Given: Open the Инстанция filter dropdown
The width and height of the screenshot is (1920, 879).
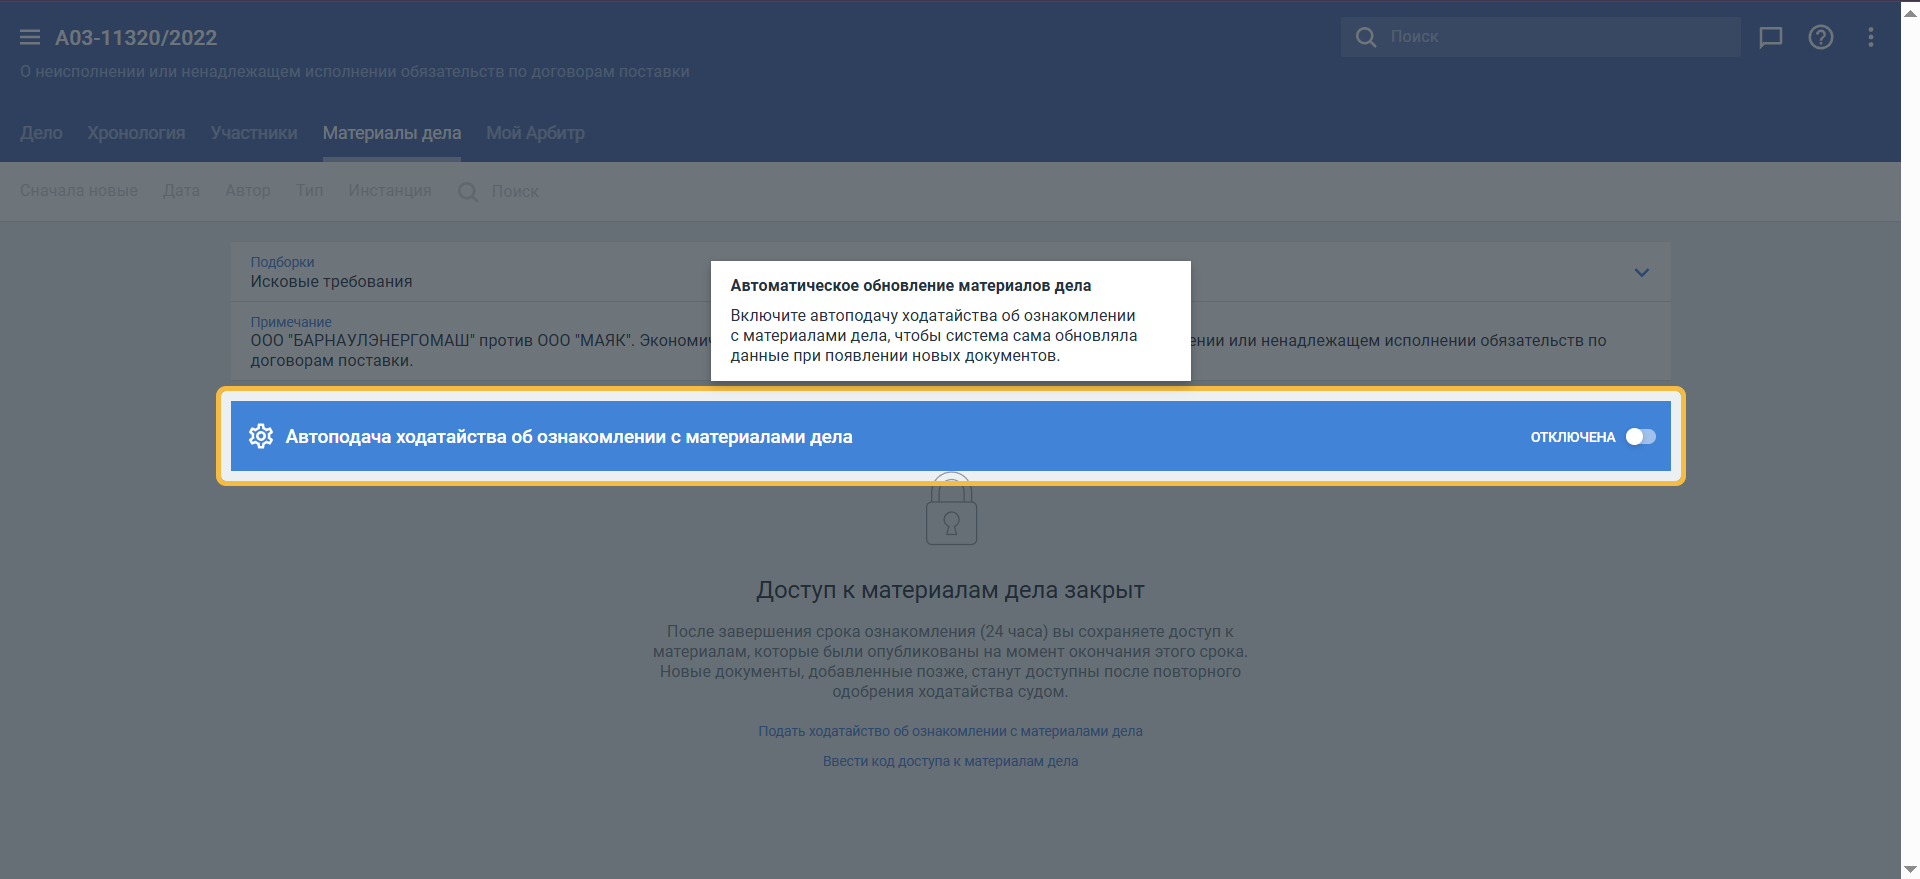Looking at the screenshot, I should pyautogui.click(x=389, y=190).
